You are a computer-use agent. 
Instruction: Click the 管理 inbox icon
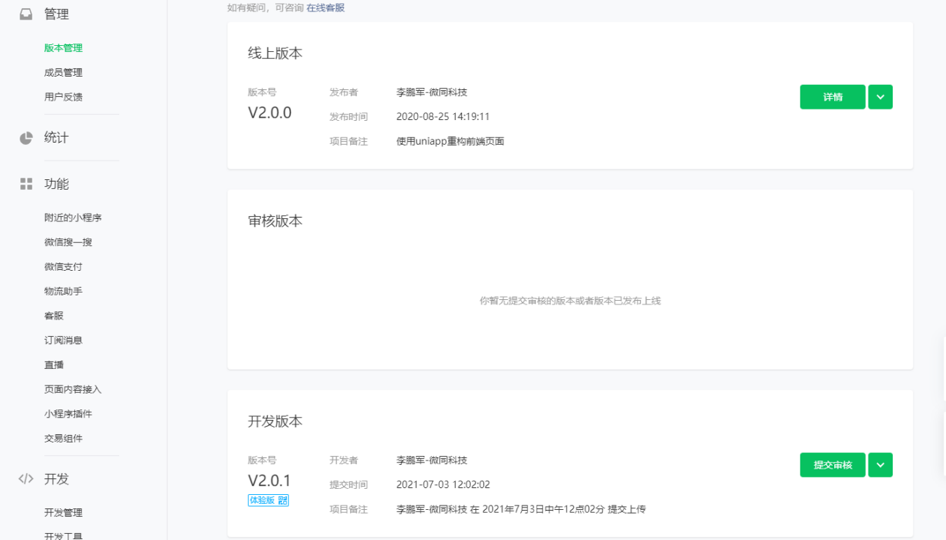click(26, 14)
